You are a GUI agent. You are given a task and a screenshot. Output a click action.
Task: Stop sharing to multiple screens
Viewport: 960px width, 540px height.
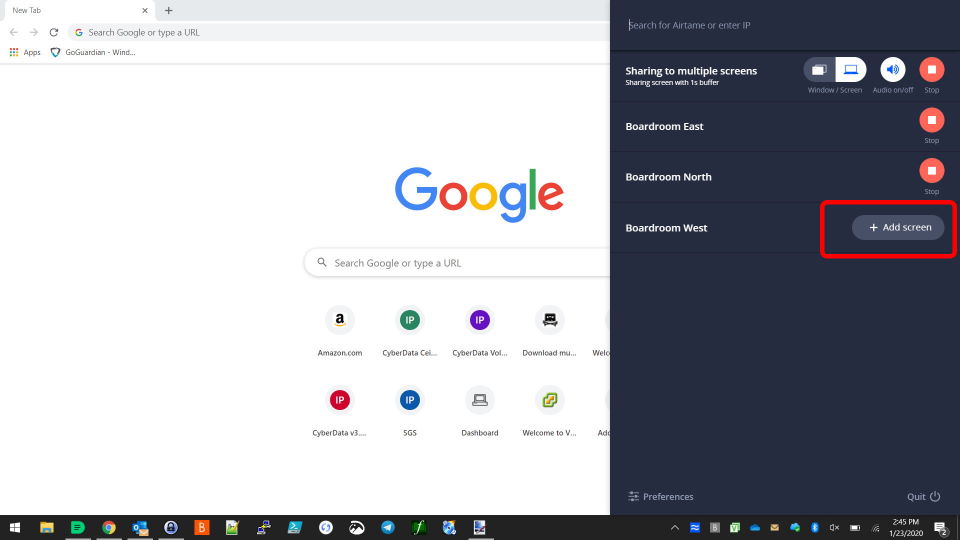pos(931,70)
